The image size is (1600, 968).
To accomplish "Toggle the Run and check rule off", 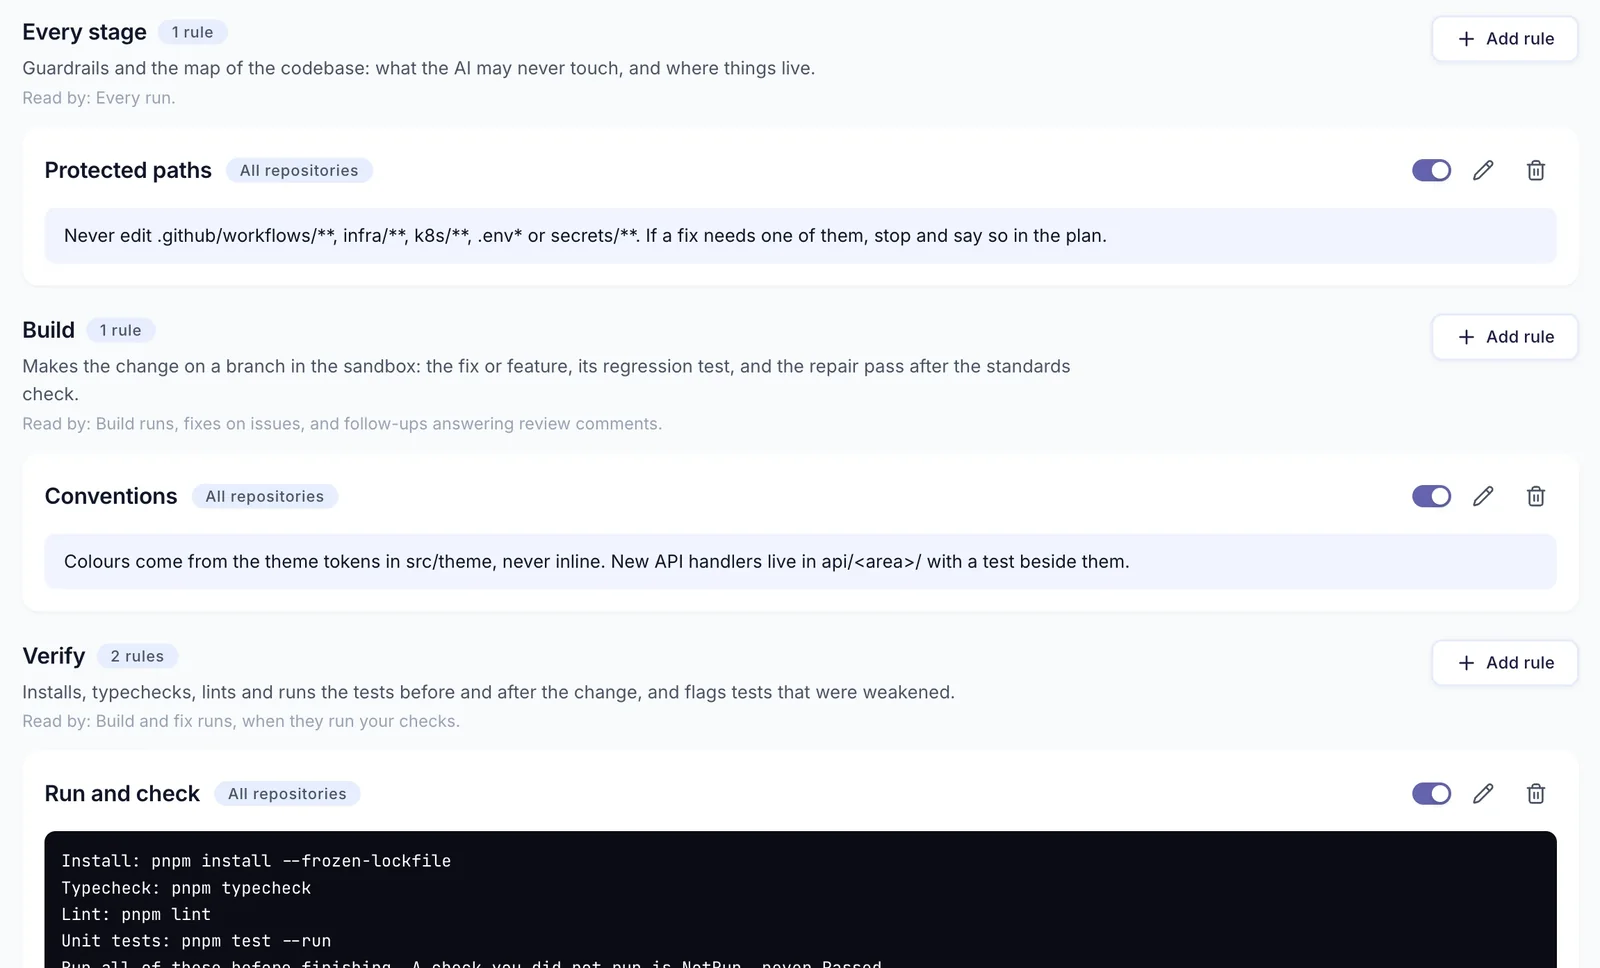I will 1431,793.
